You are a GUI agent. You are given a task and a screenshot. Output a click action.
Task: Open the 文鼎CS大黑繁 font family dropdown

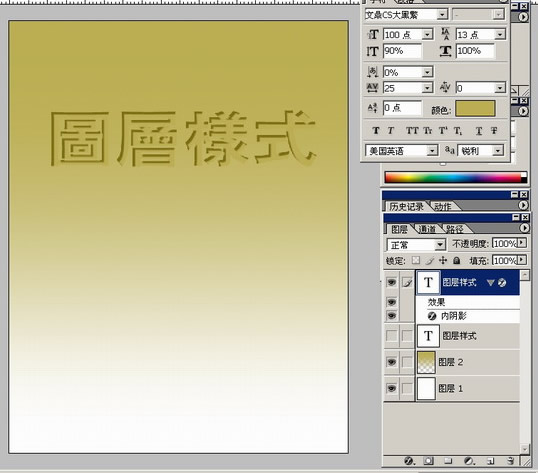(442, 14)
